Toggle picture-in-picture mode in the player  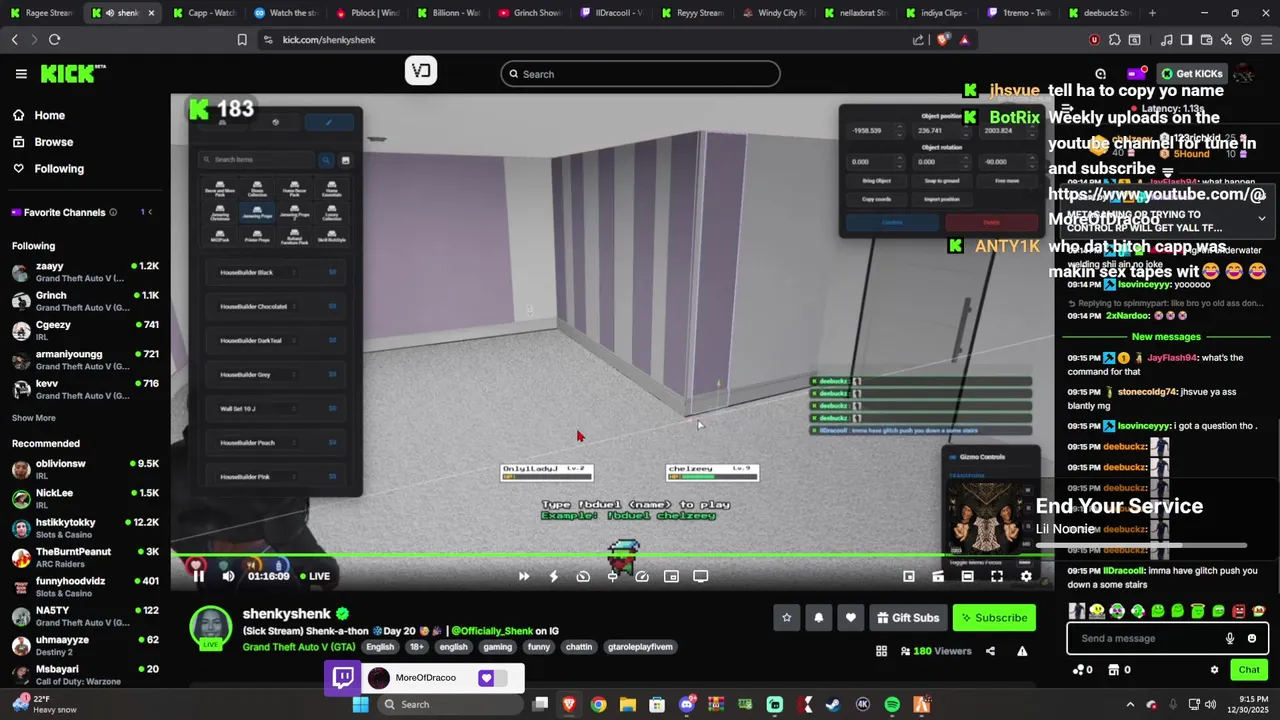[671, 576]
